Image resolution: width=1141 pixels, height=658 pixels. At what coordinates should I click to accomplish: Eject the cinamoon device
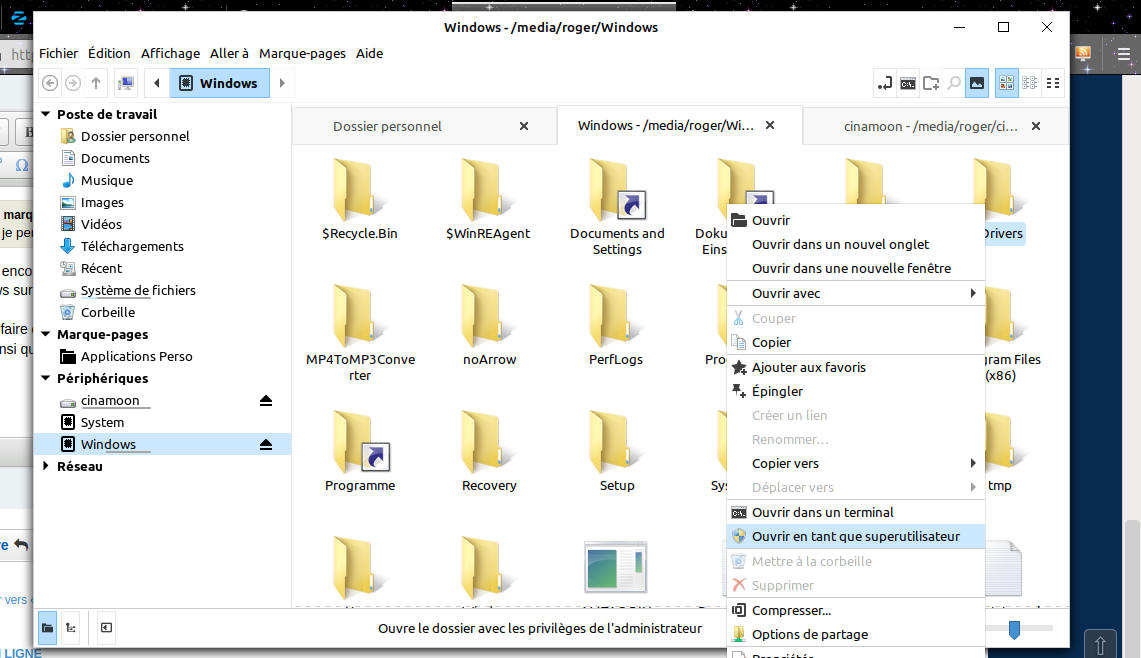266,401
